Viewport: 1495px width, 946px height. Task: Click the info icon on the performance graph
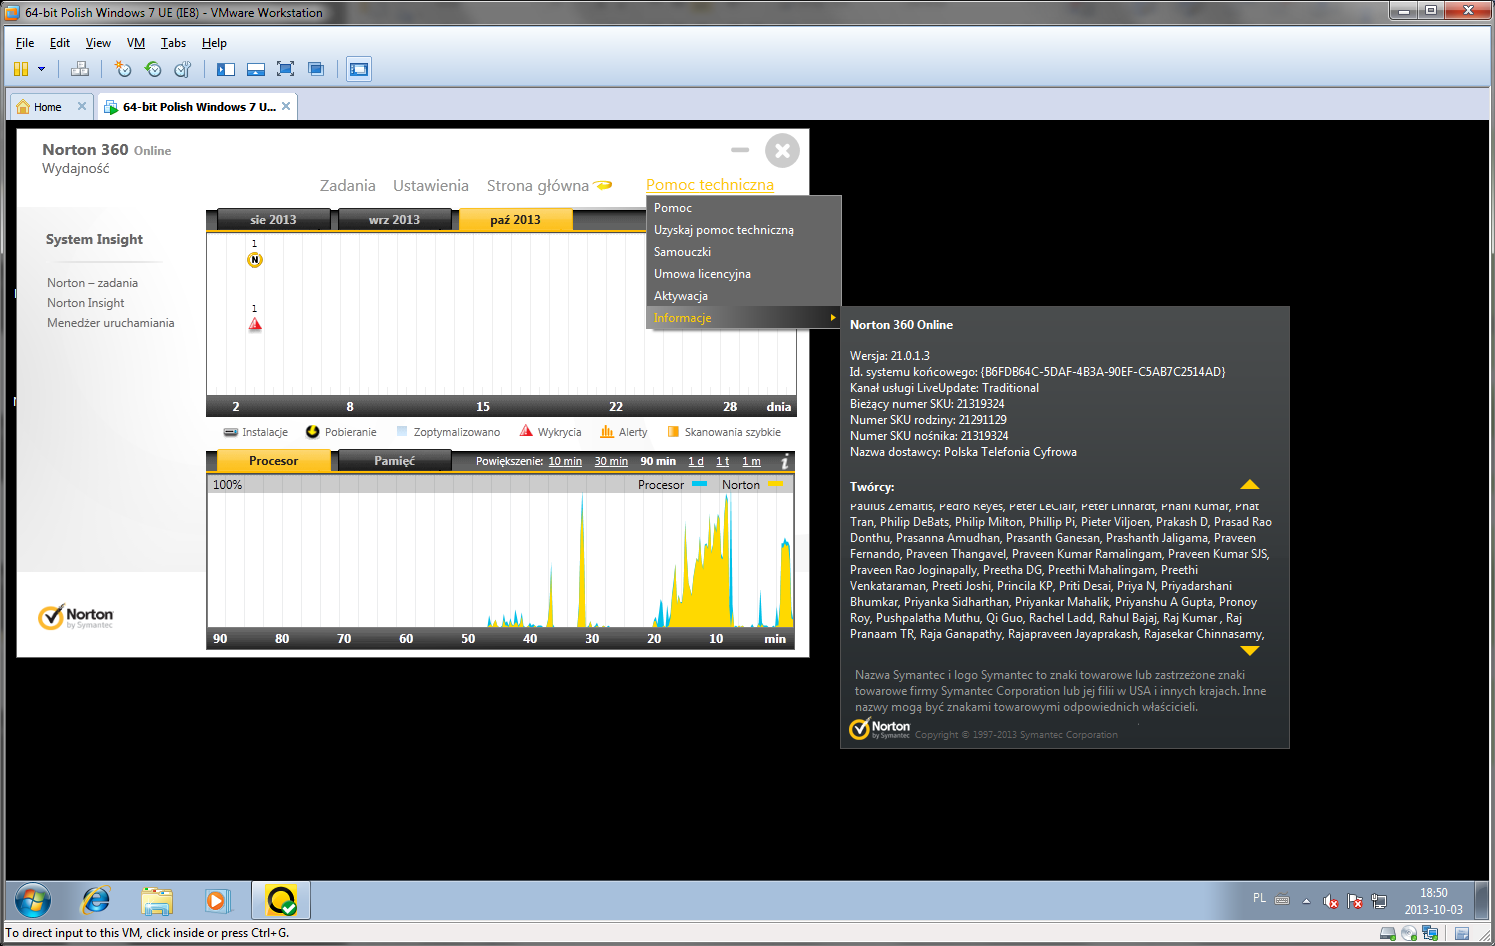point(784,462)
